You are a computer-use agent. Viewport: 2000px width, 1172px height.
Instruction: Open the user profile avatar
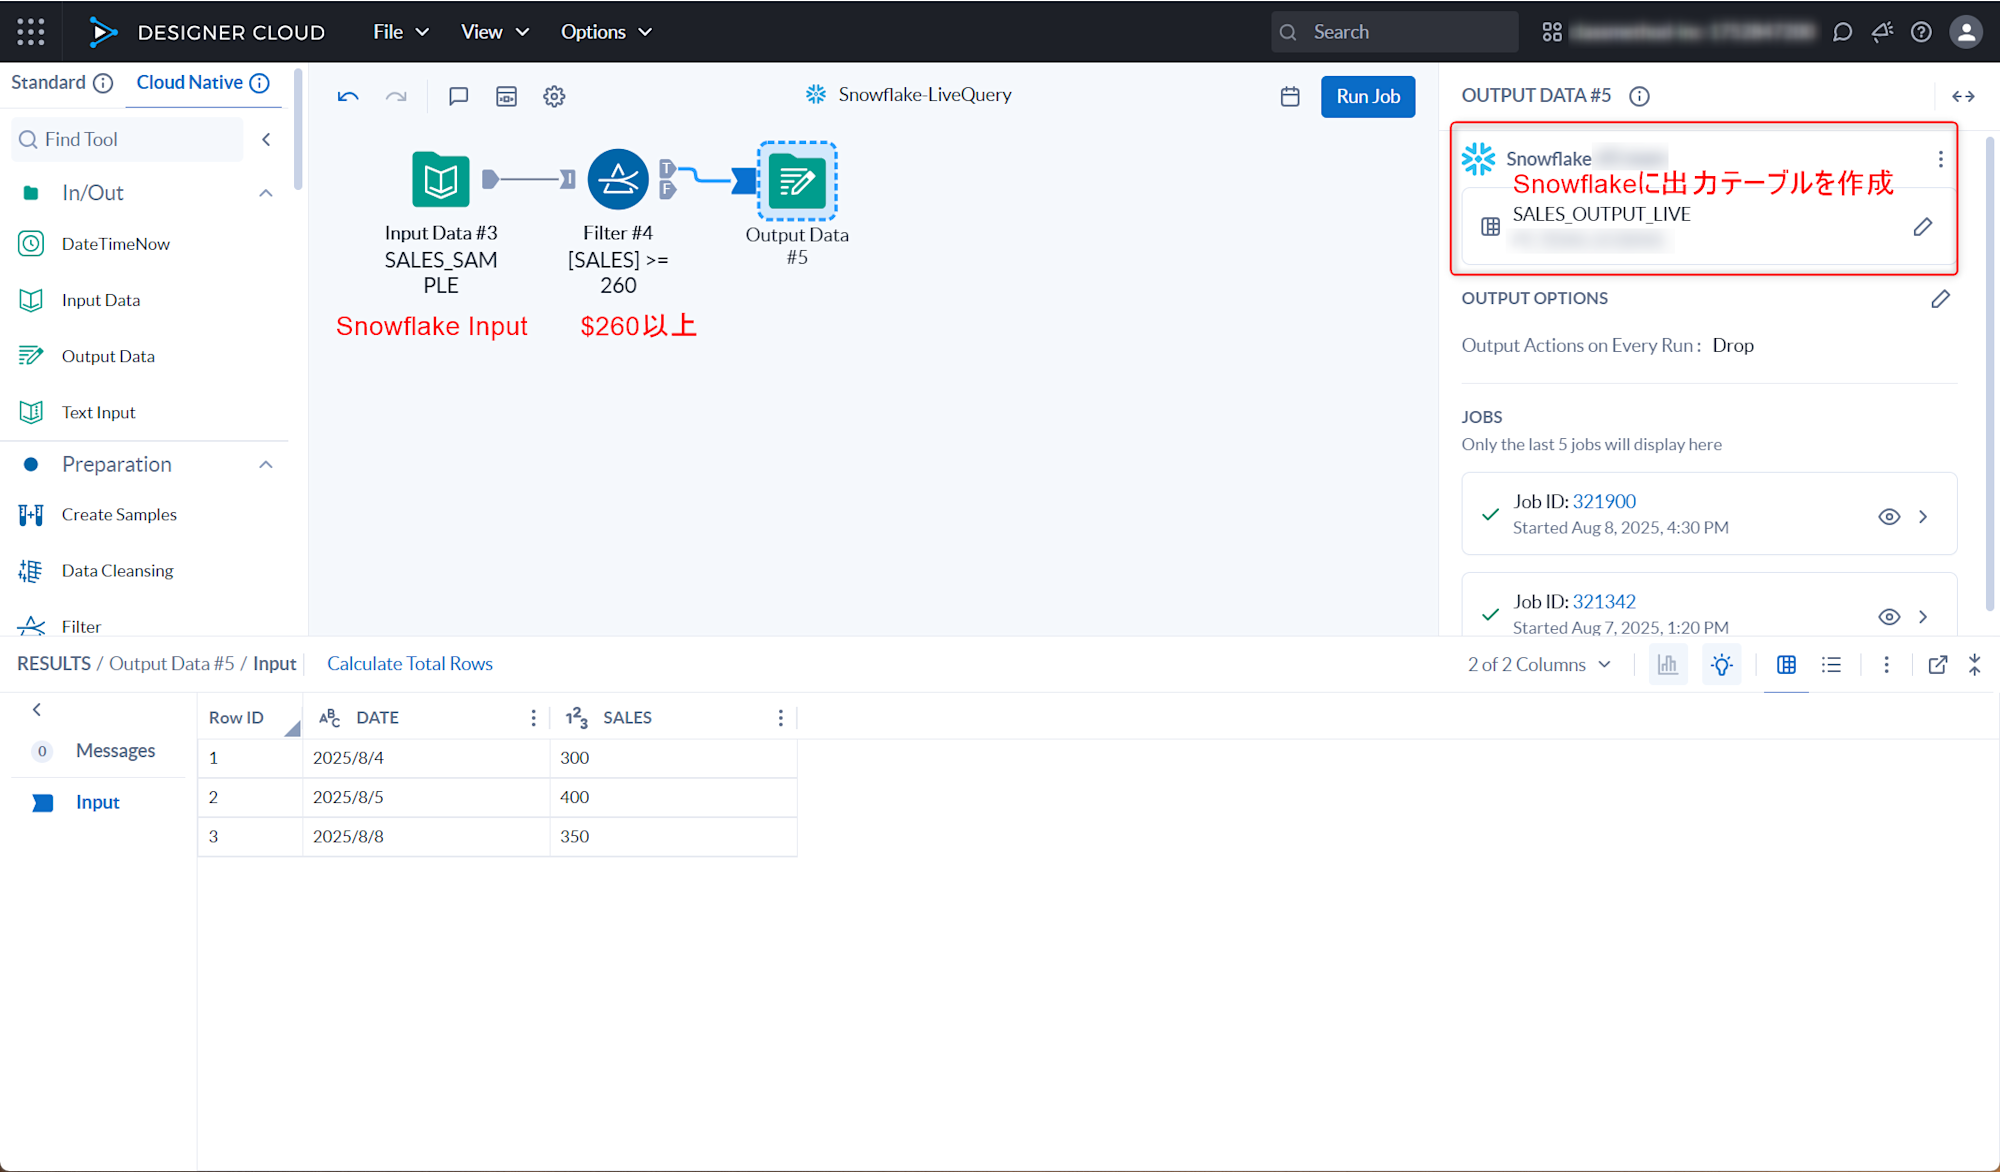pyautogui.click(x=1966, y=32)
